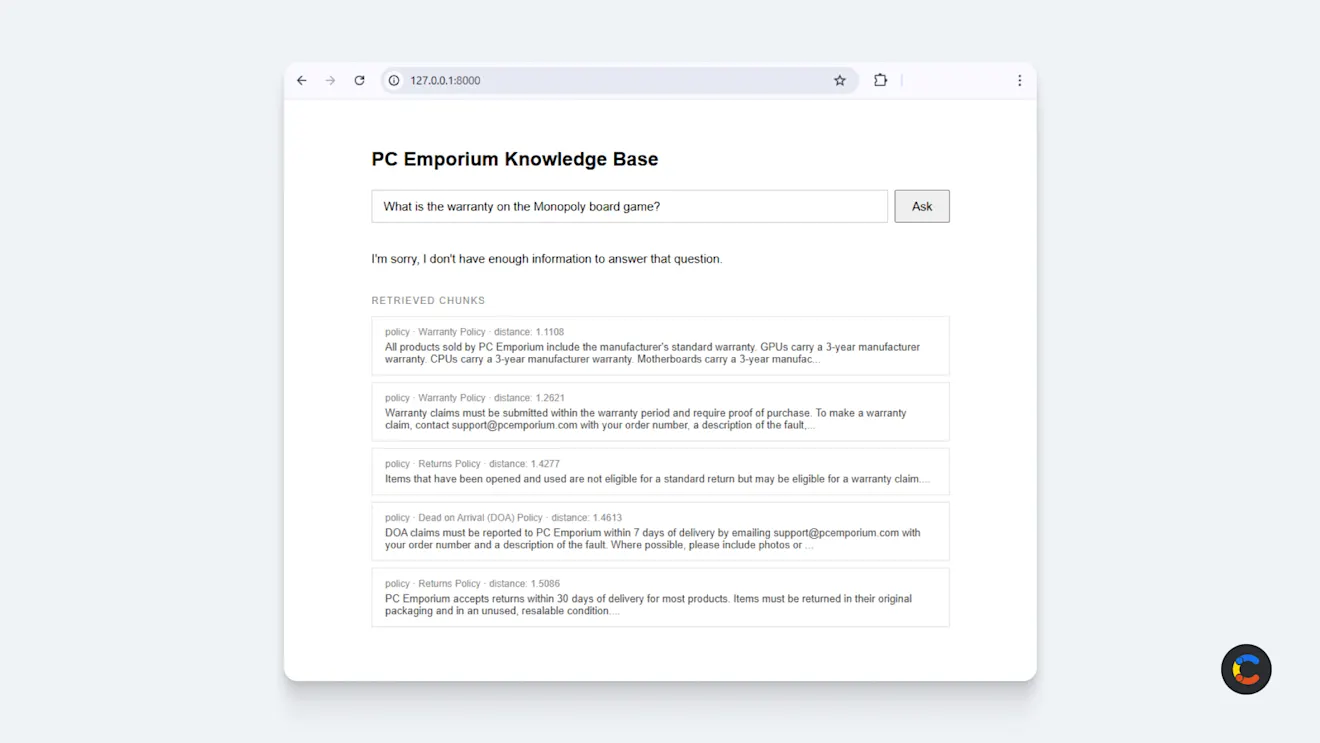1320x743 pixels.
Task: Open the browser extensions puzzle icon
Action: pos(880,80)
